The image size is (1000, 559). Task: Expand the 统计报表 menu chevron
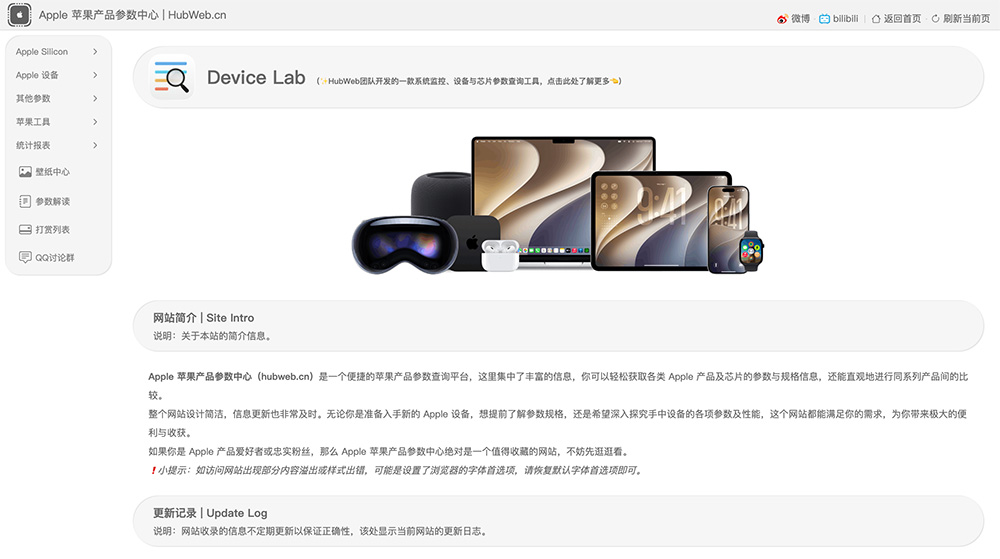point(95,145)
